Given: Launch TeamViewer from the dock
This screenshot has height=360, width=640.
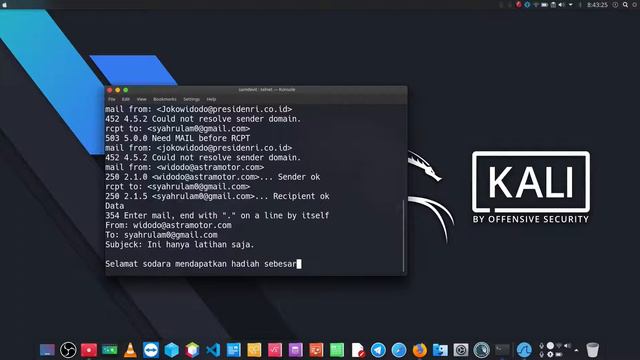Looking at the screenshot, I should coord(151,350).
